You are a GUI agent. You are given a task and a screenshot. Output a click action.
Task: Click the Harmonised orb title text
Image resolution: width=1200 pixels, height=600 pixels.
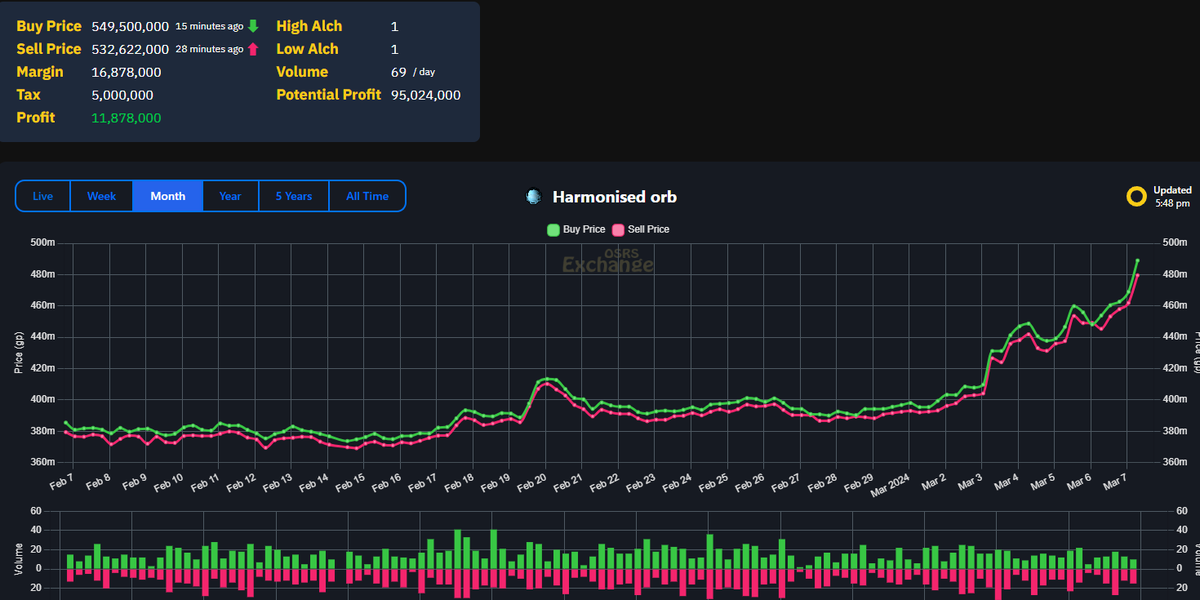tap(613, 197)
